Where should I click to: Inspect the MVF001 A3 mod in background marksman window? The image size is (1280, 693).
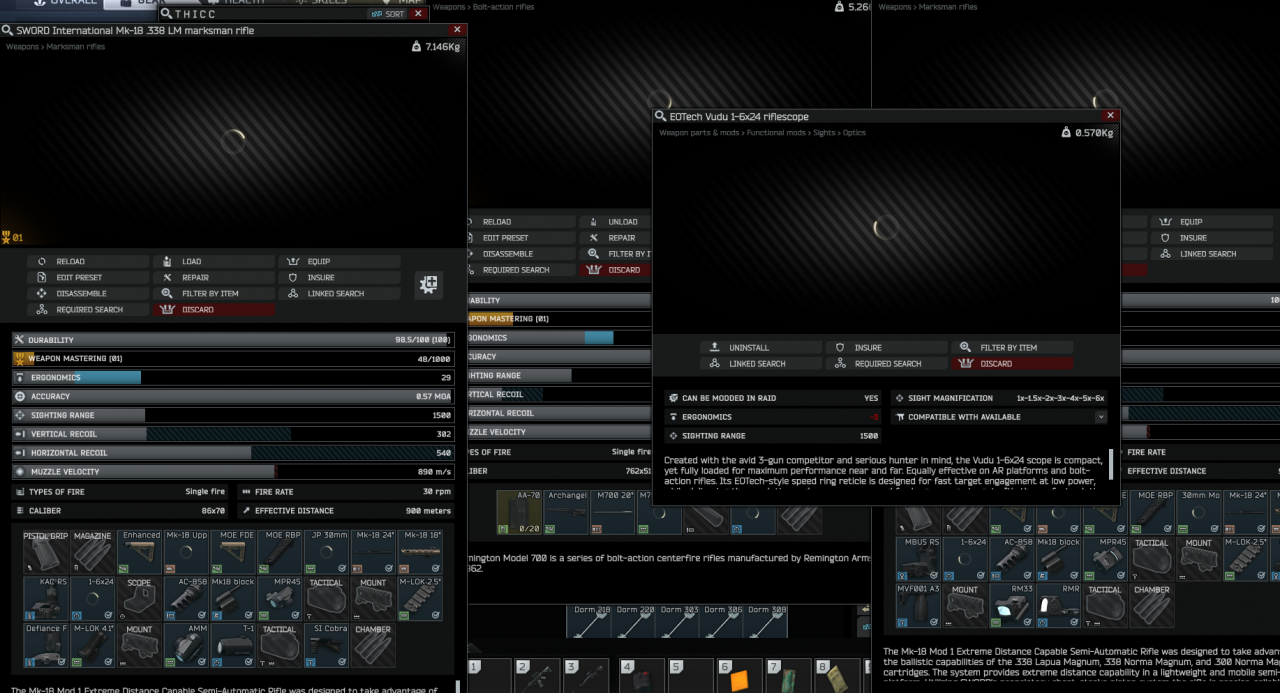coord(918,606)
